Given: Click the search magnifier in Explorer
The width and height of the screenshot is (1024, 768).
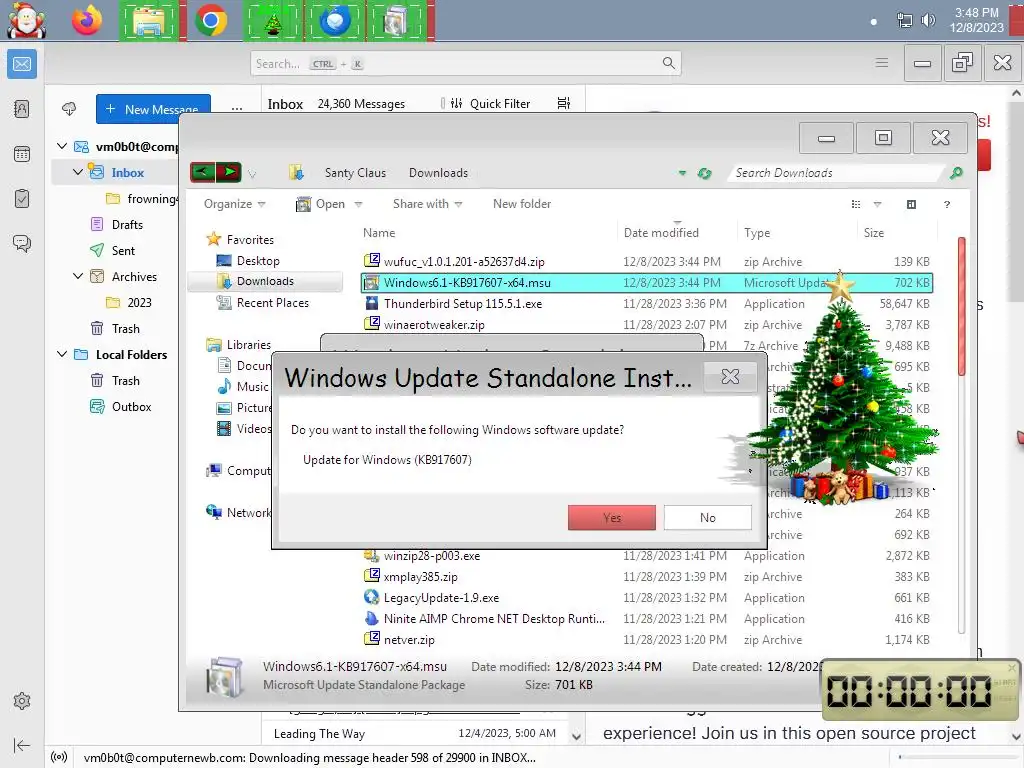Looking at the screenshot, I should coord(956,173).
